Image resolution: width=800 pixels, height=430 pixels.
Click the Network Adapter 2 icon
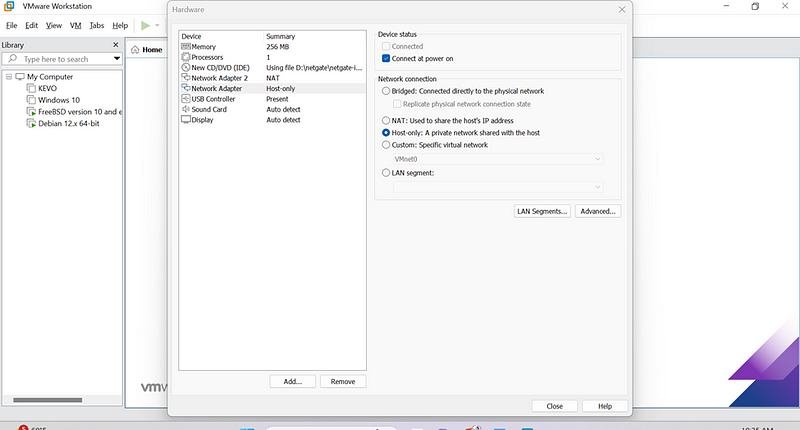[x=186, y=78]
